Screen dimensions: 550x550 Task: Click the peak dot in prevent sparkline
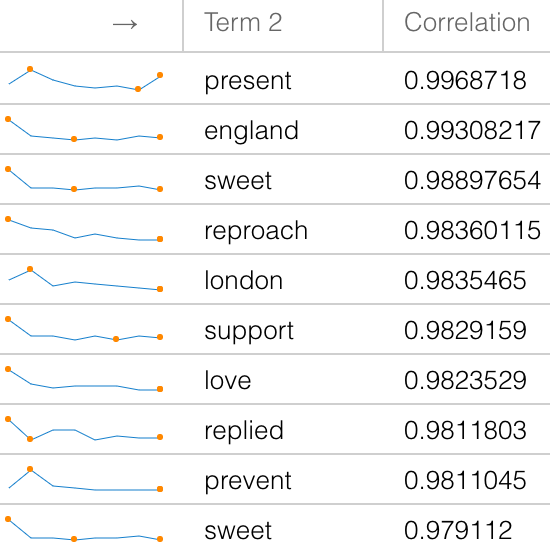pos(30,469)
